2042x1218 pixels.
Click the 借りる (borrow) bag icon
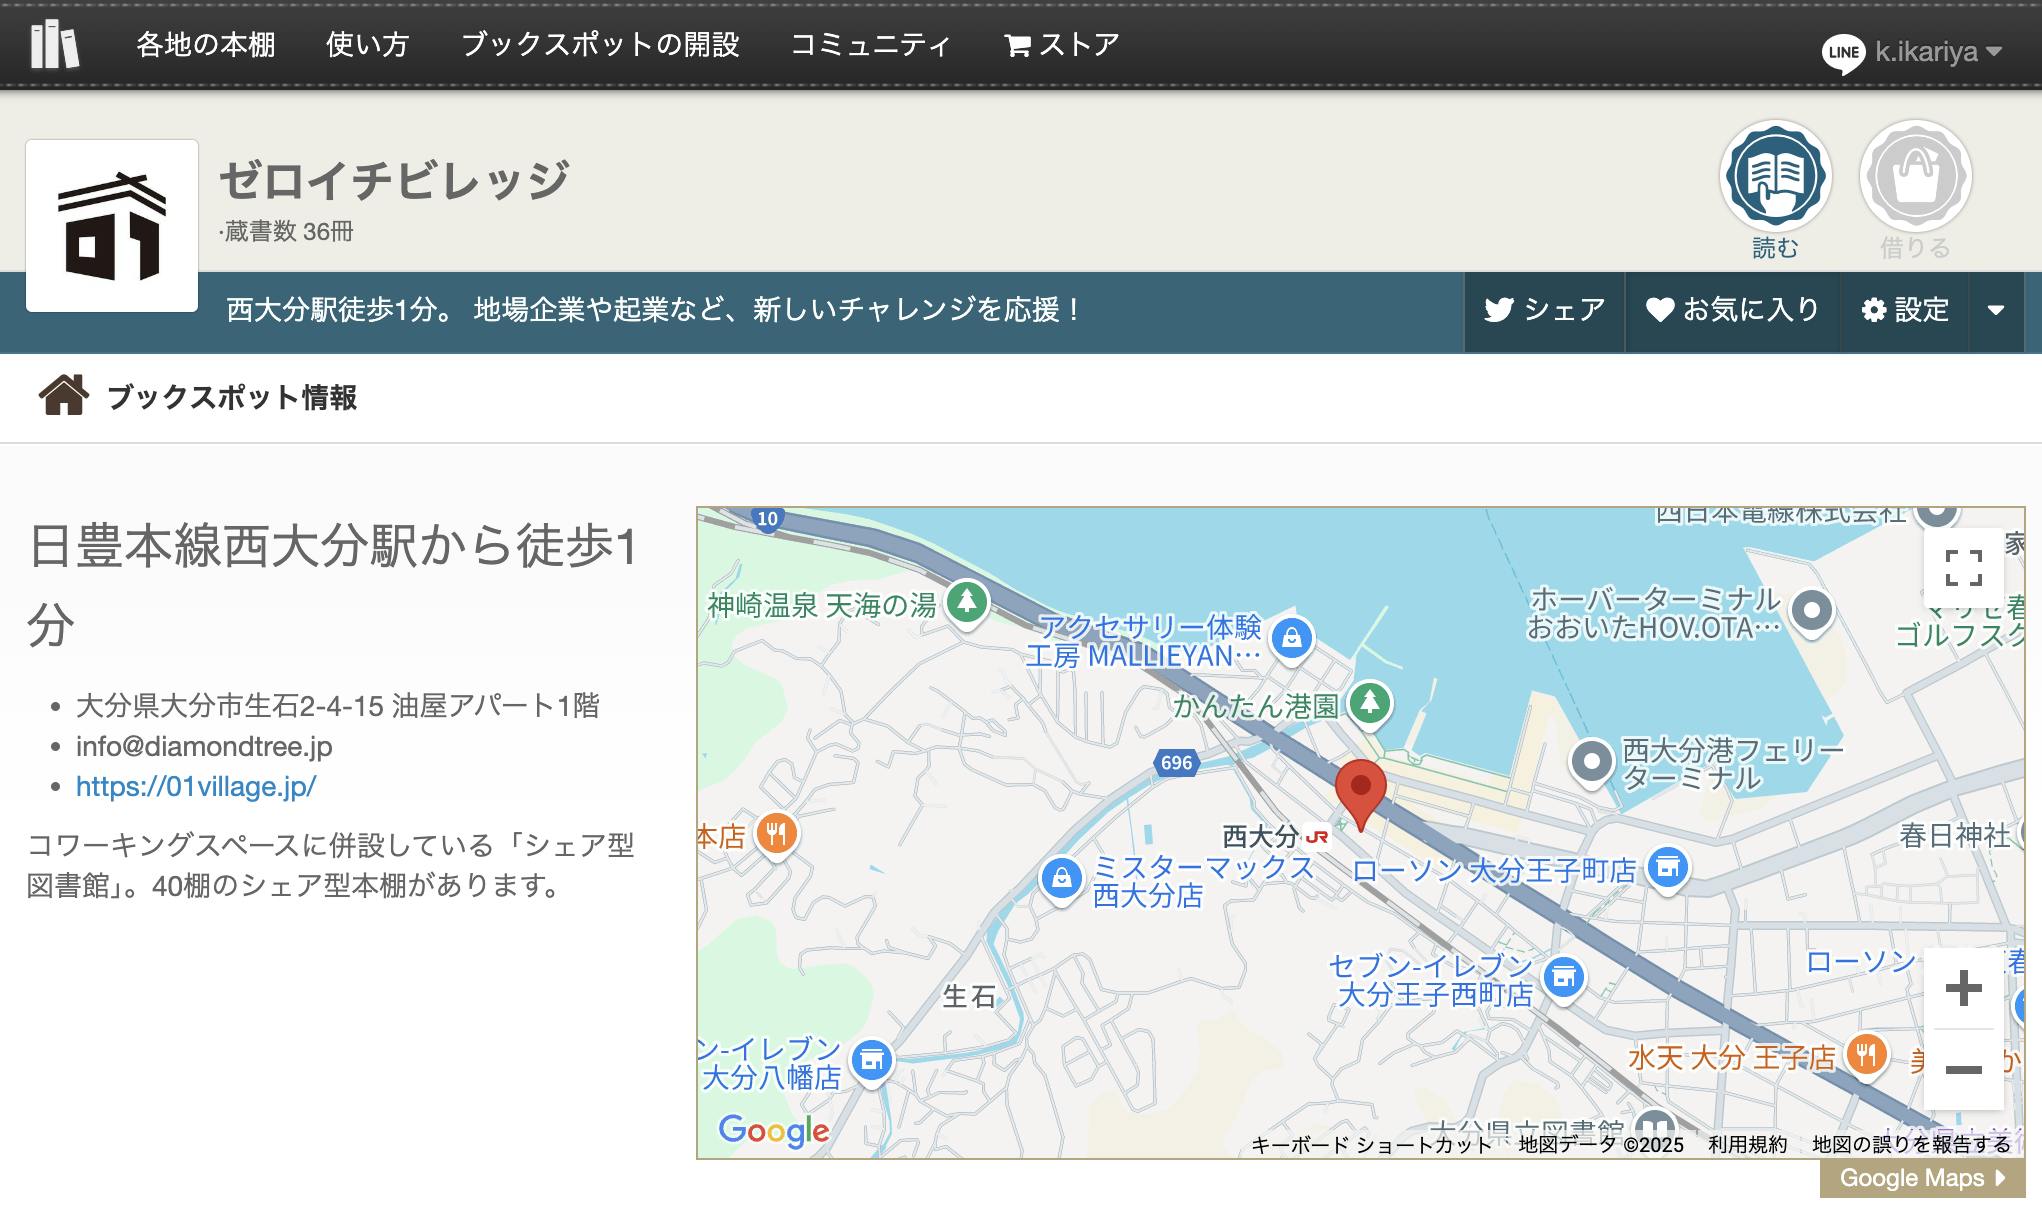point(1915,177)
